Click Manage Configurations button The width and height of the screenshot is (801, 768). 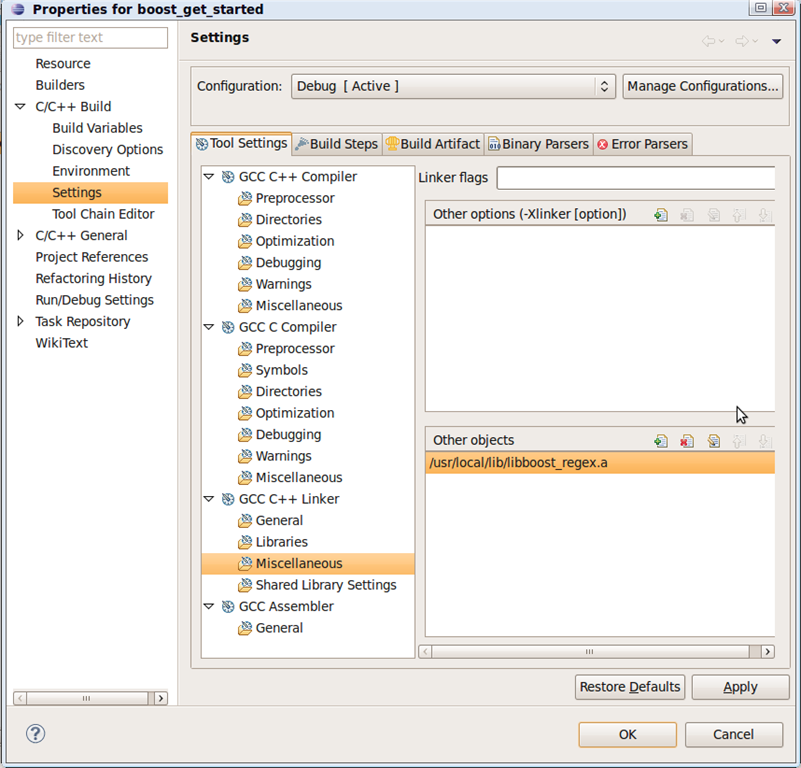pos(702,86)
